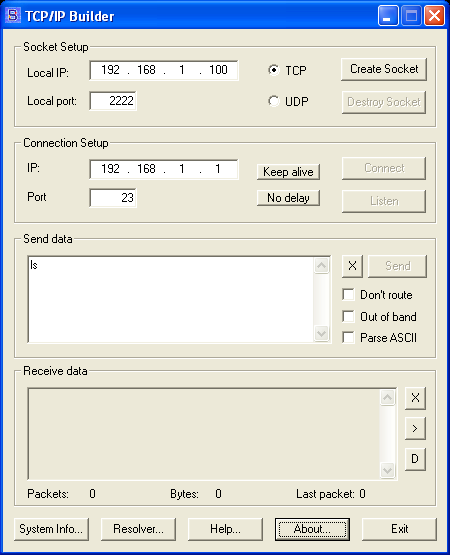Click Send data scrollbar up arrow
The width and height of the screenshot is (450, 555).
[x=321, y=265]
